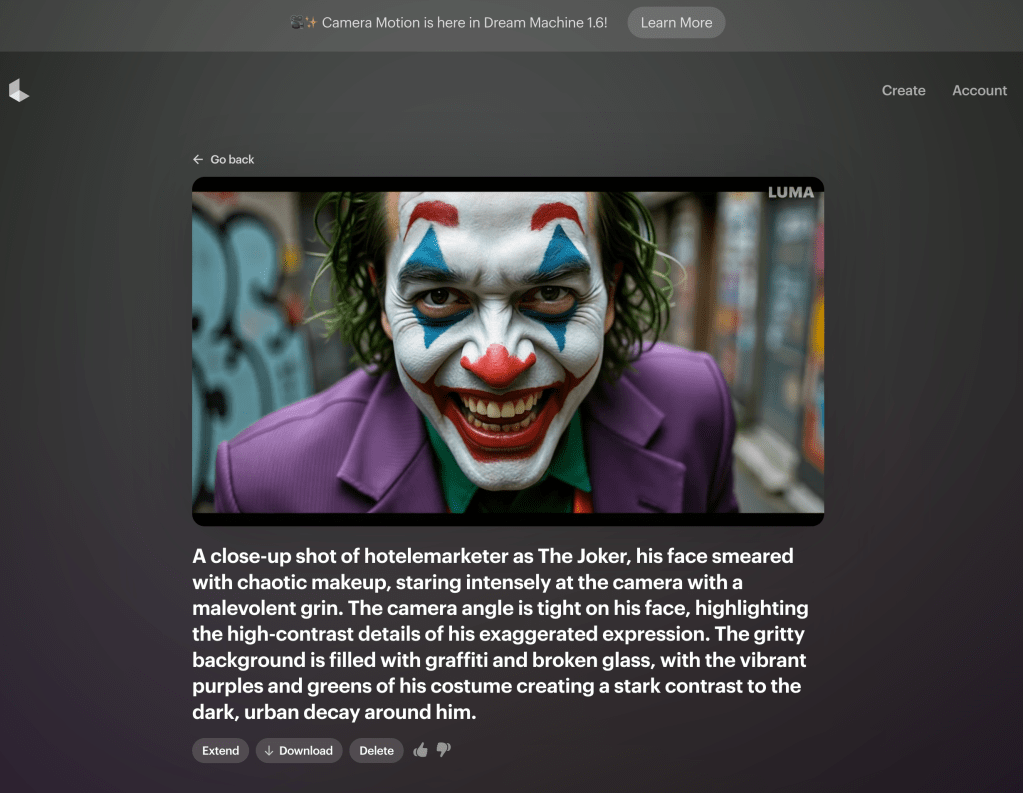Viewport: 1023px width, 793px height.
Task: Click the down arrow icon inside Download
Action: click(x=269, y=751)
